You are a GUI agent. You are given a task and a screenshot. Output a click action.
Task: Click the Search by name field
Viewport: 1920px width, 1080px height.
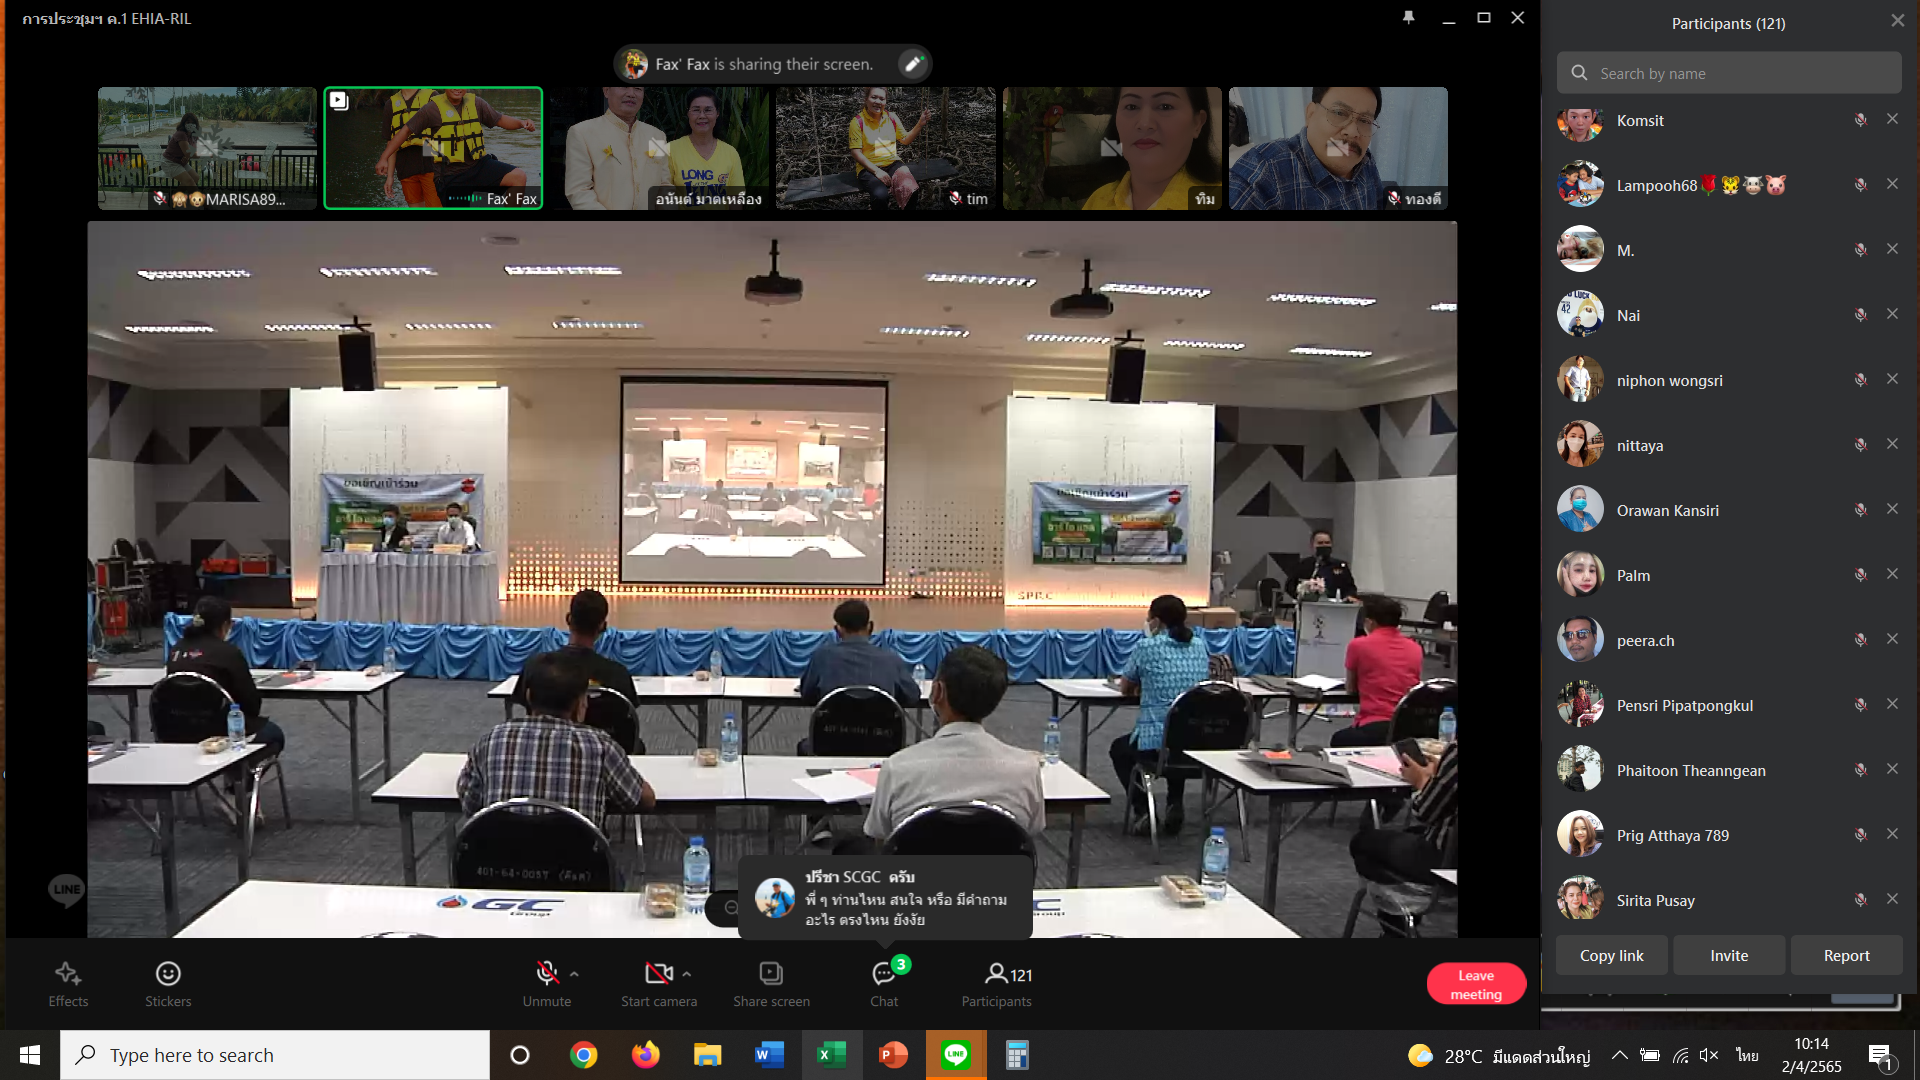tap(1729, 73)
